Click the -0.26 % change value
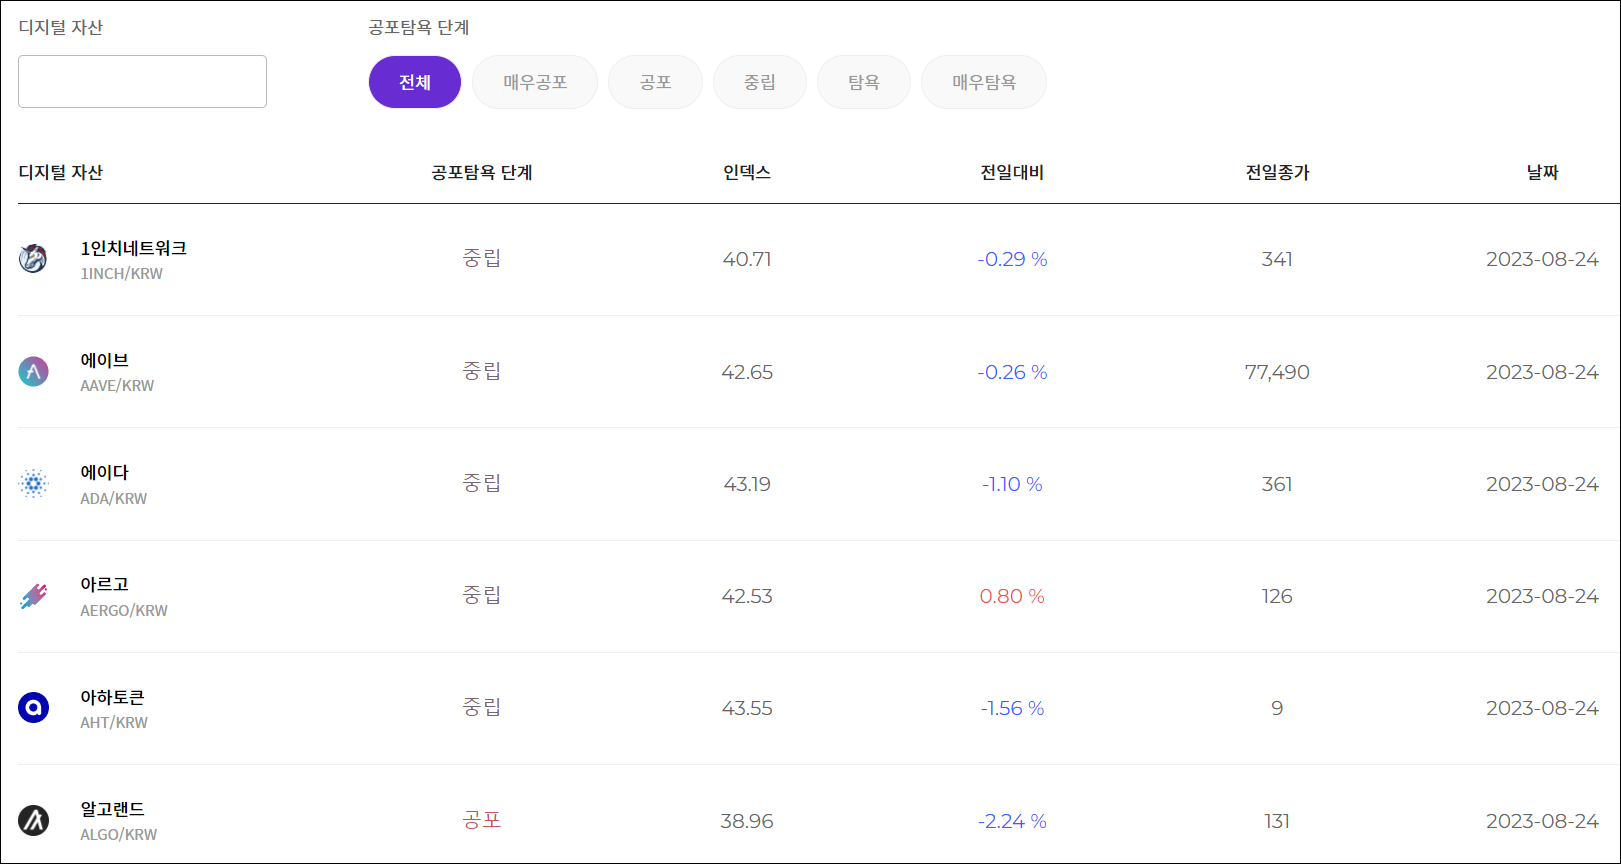The width and height of the screenshot is (1621, 864). tap(1012, 372)
